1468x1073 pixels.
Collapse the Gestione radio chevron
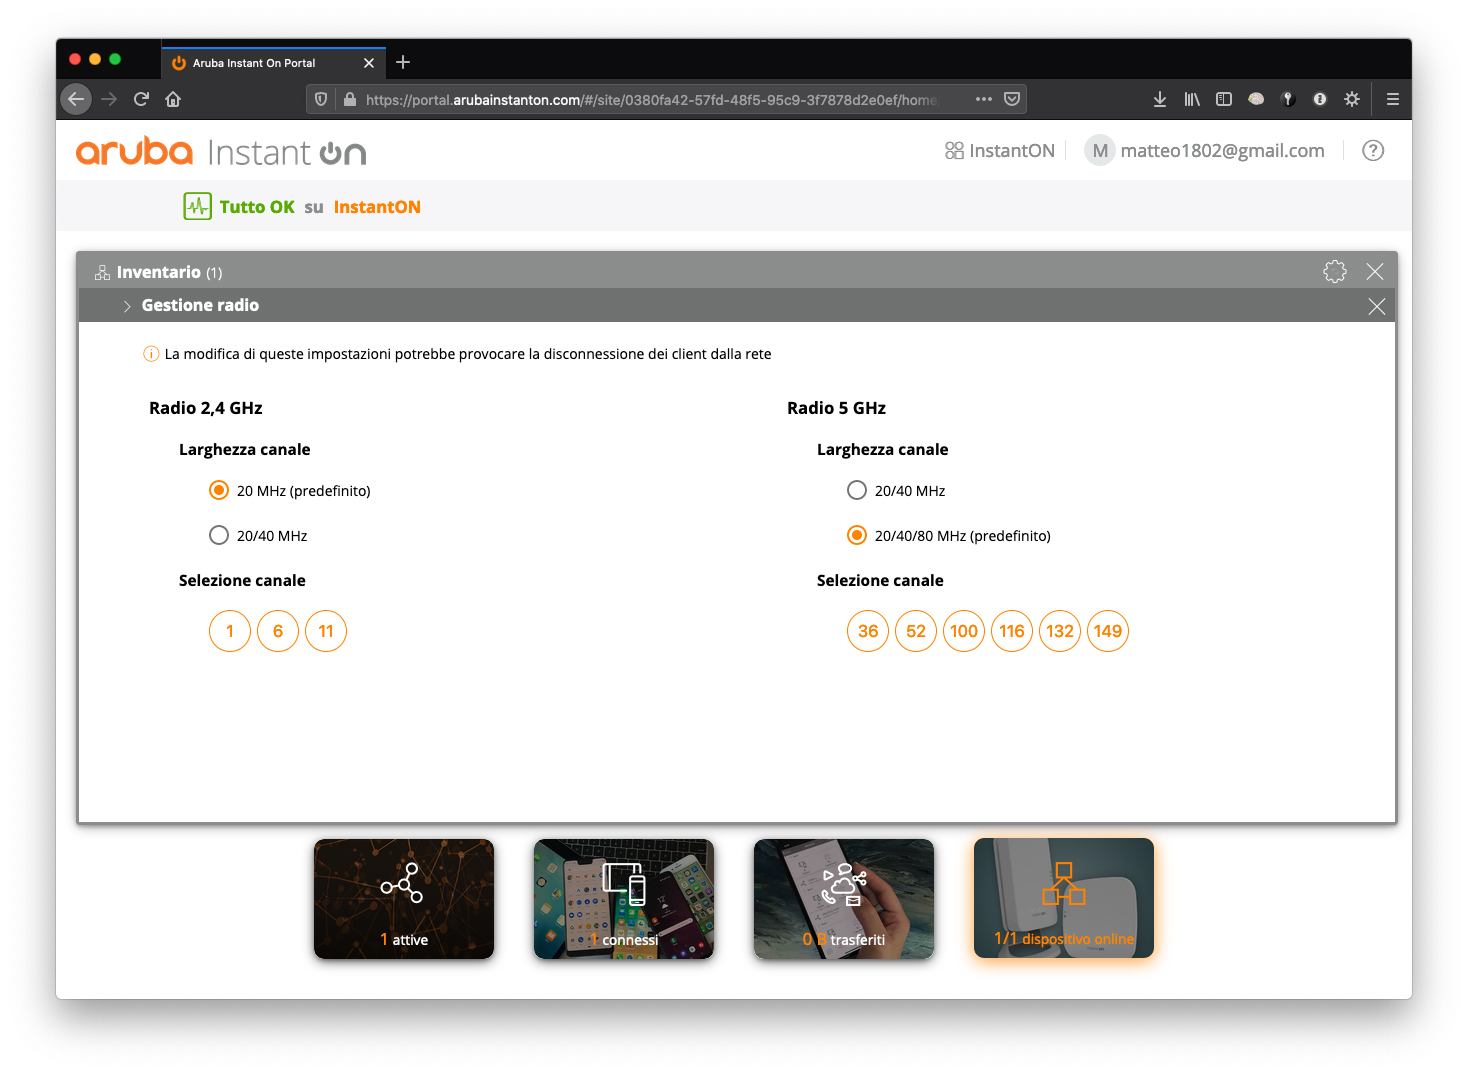coord(127,306)
